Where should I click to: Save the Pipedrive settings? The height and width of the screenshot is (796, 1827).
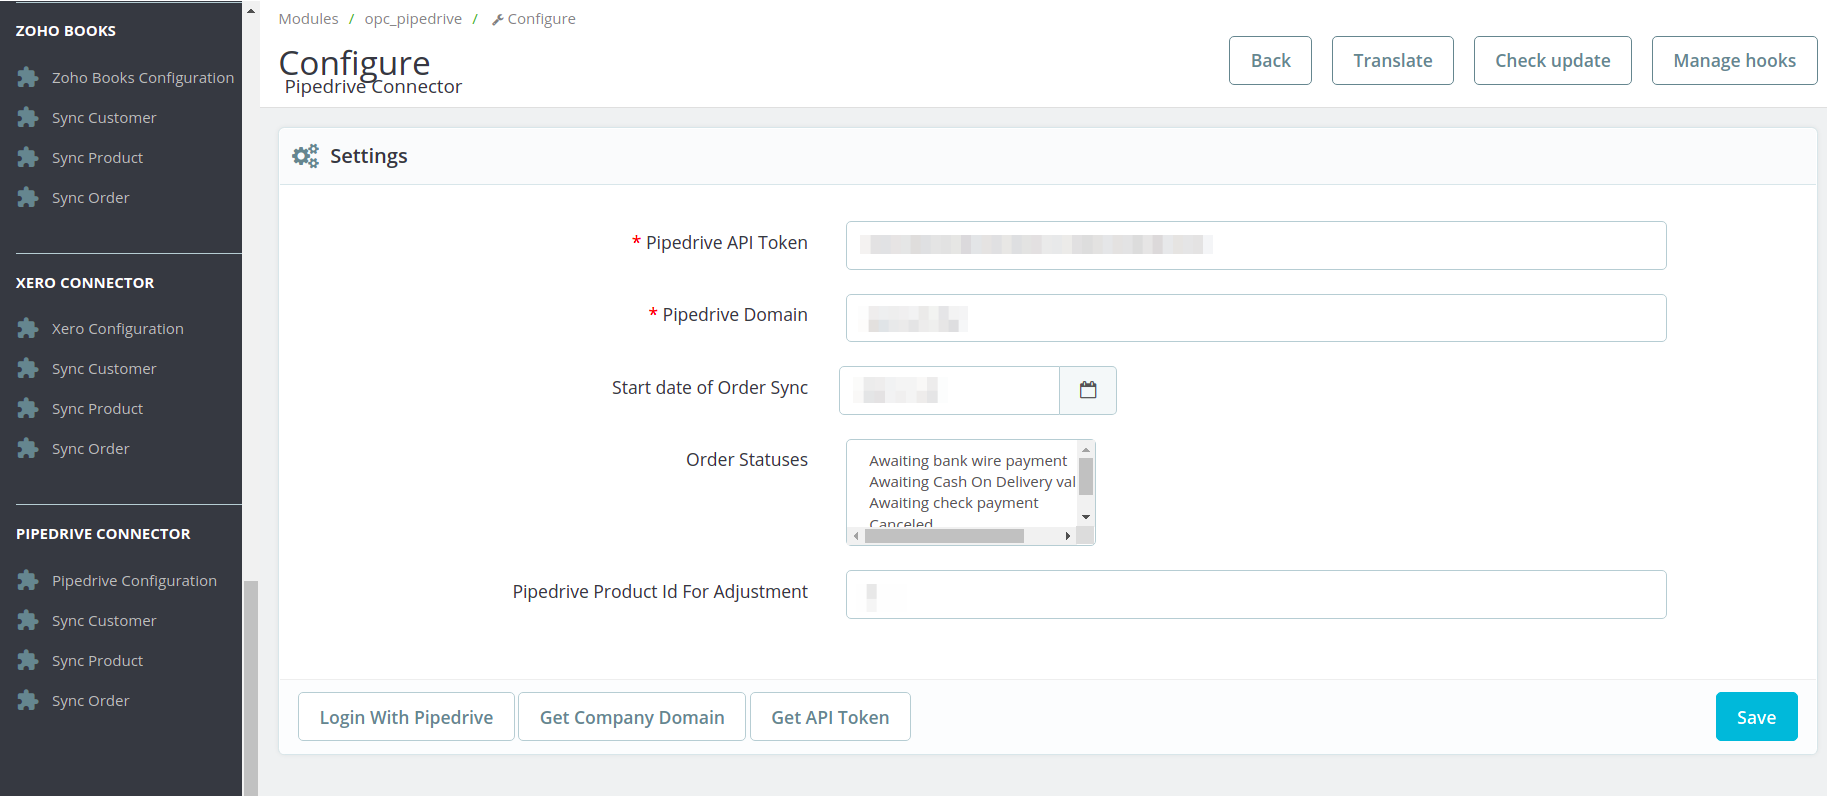pyautogui.click(x=1757, y=717)
